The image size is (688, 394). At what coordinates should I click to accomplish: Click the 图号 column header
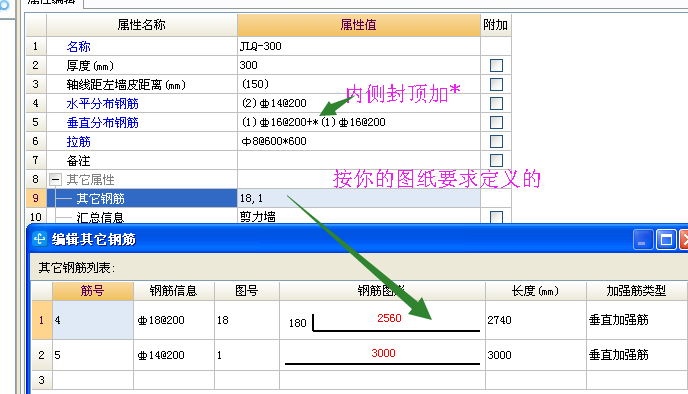click(247, 291)
